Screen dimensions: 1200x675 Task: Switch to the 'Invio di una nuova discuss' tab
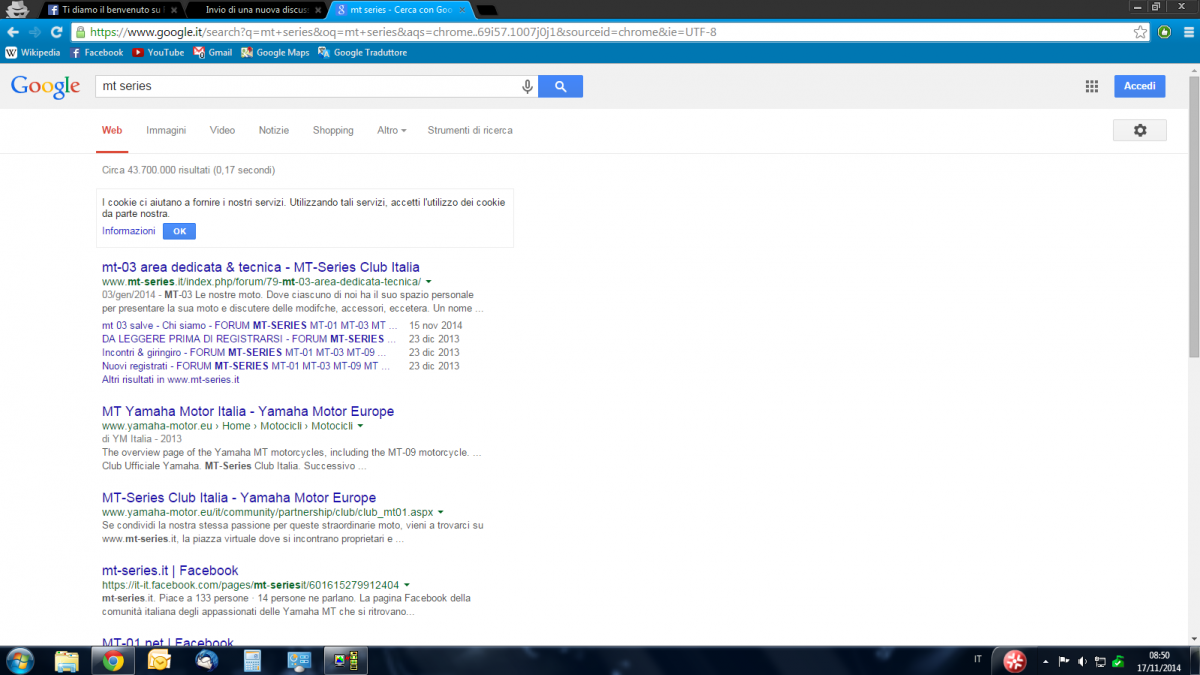click(x=255, y=9)
